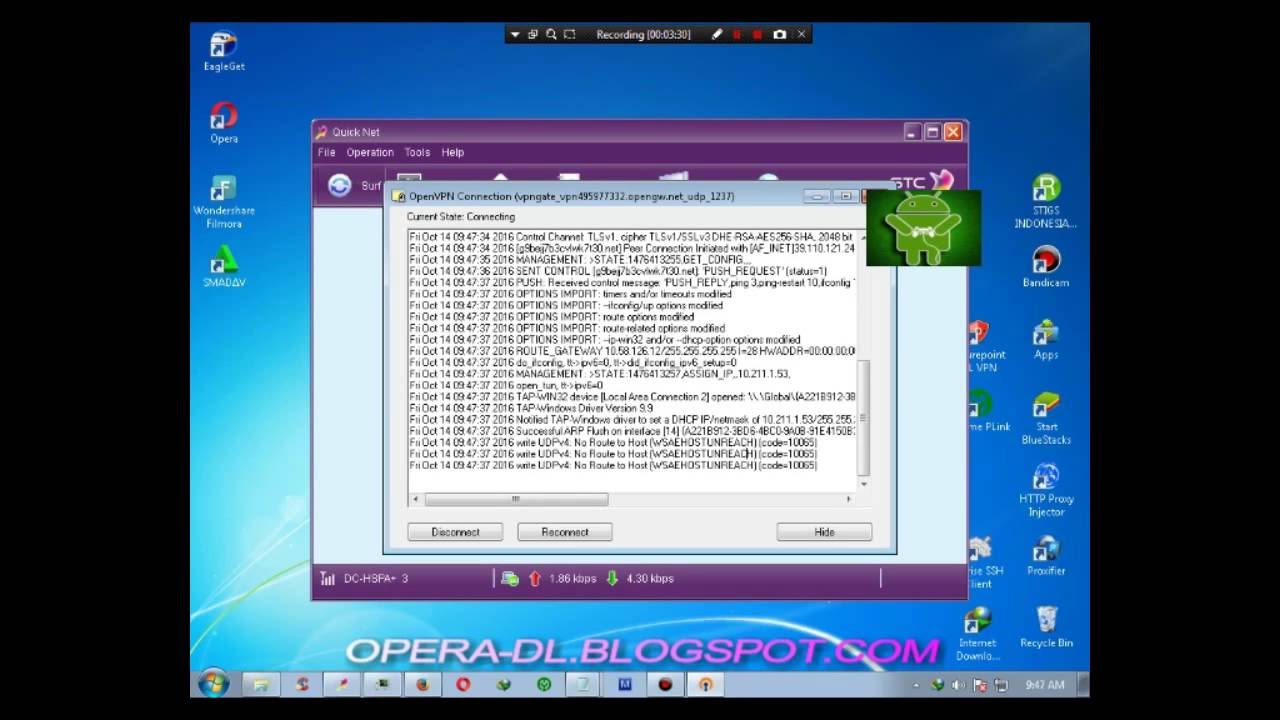The width and height of the screenshot is (1280, 720).
Task: Open the EagleGet desktop shortcut
Action: tap(223, 52)
